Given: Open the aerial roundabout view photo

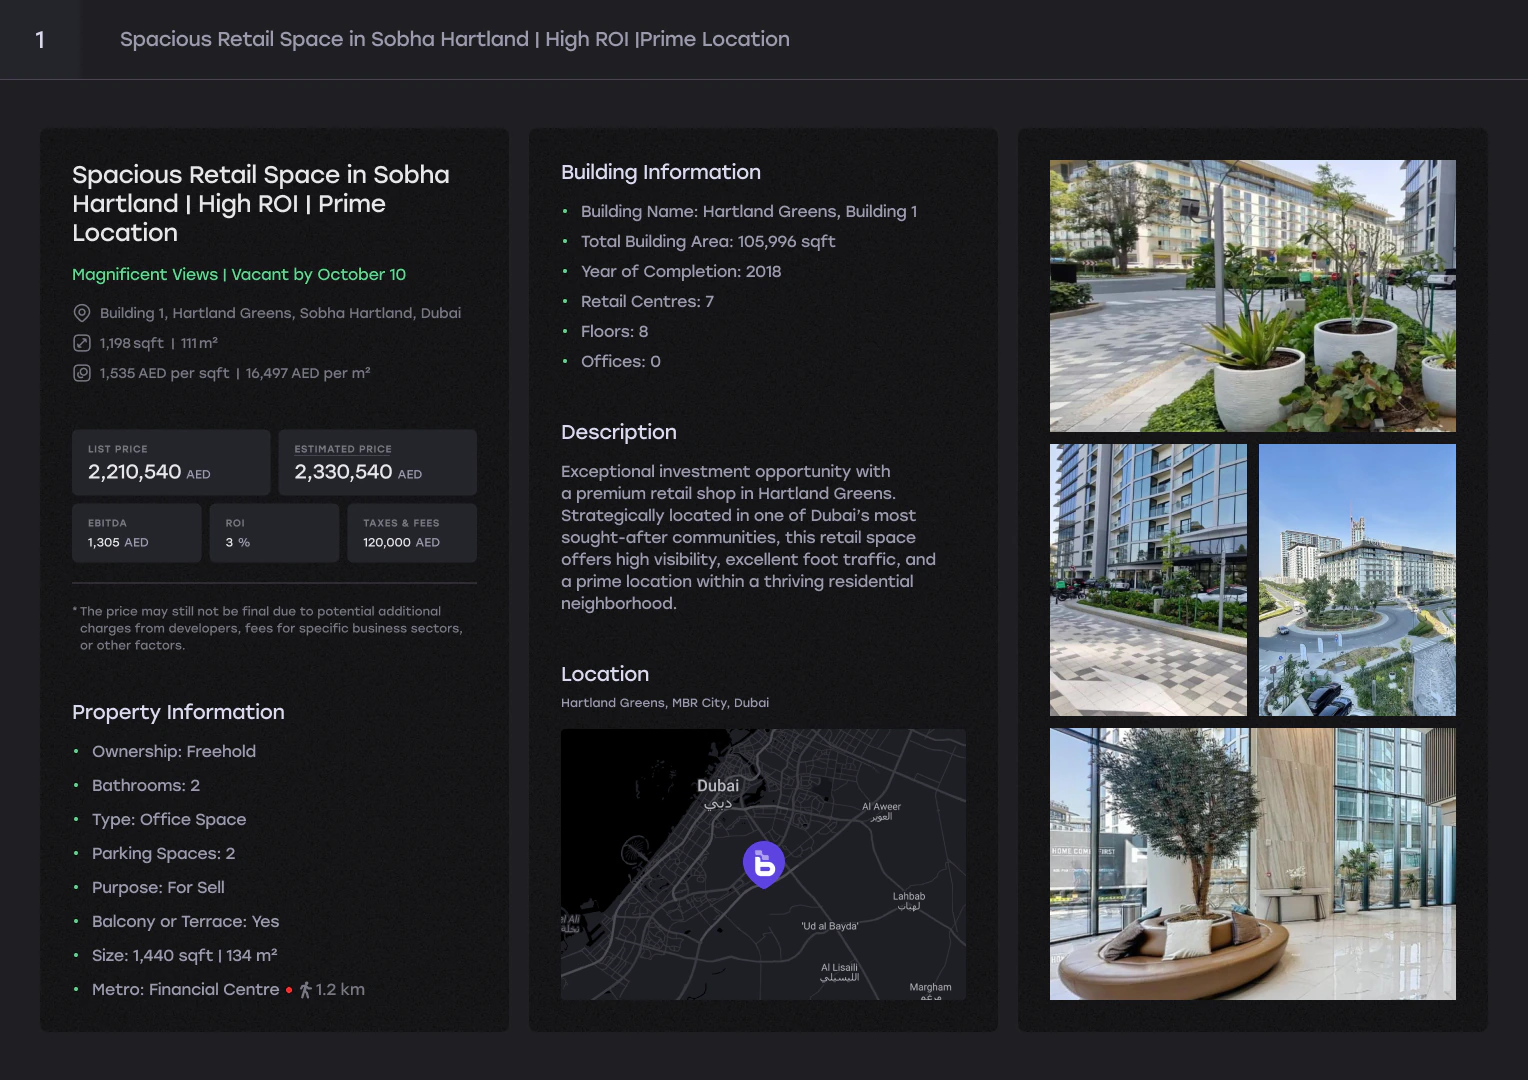Looking at the screenshot, I should pyautogui.click(x=1357, y=580).
